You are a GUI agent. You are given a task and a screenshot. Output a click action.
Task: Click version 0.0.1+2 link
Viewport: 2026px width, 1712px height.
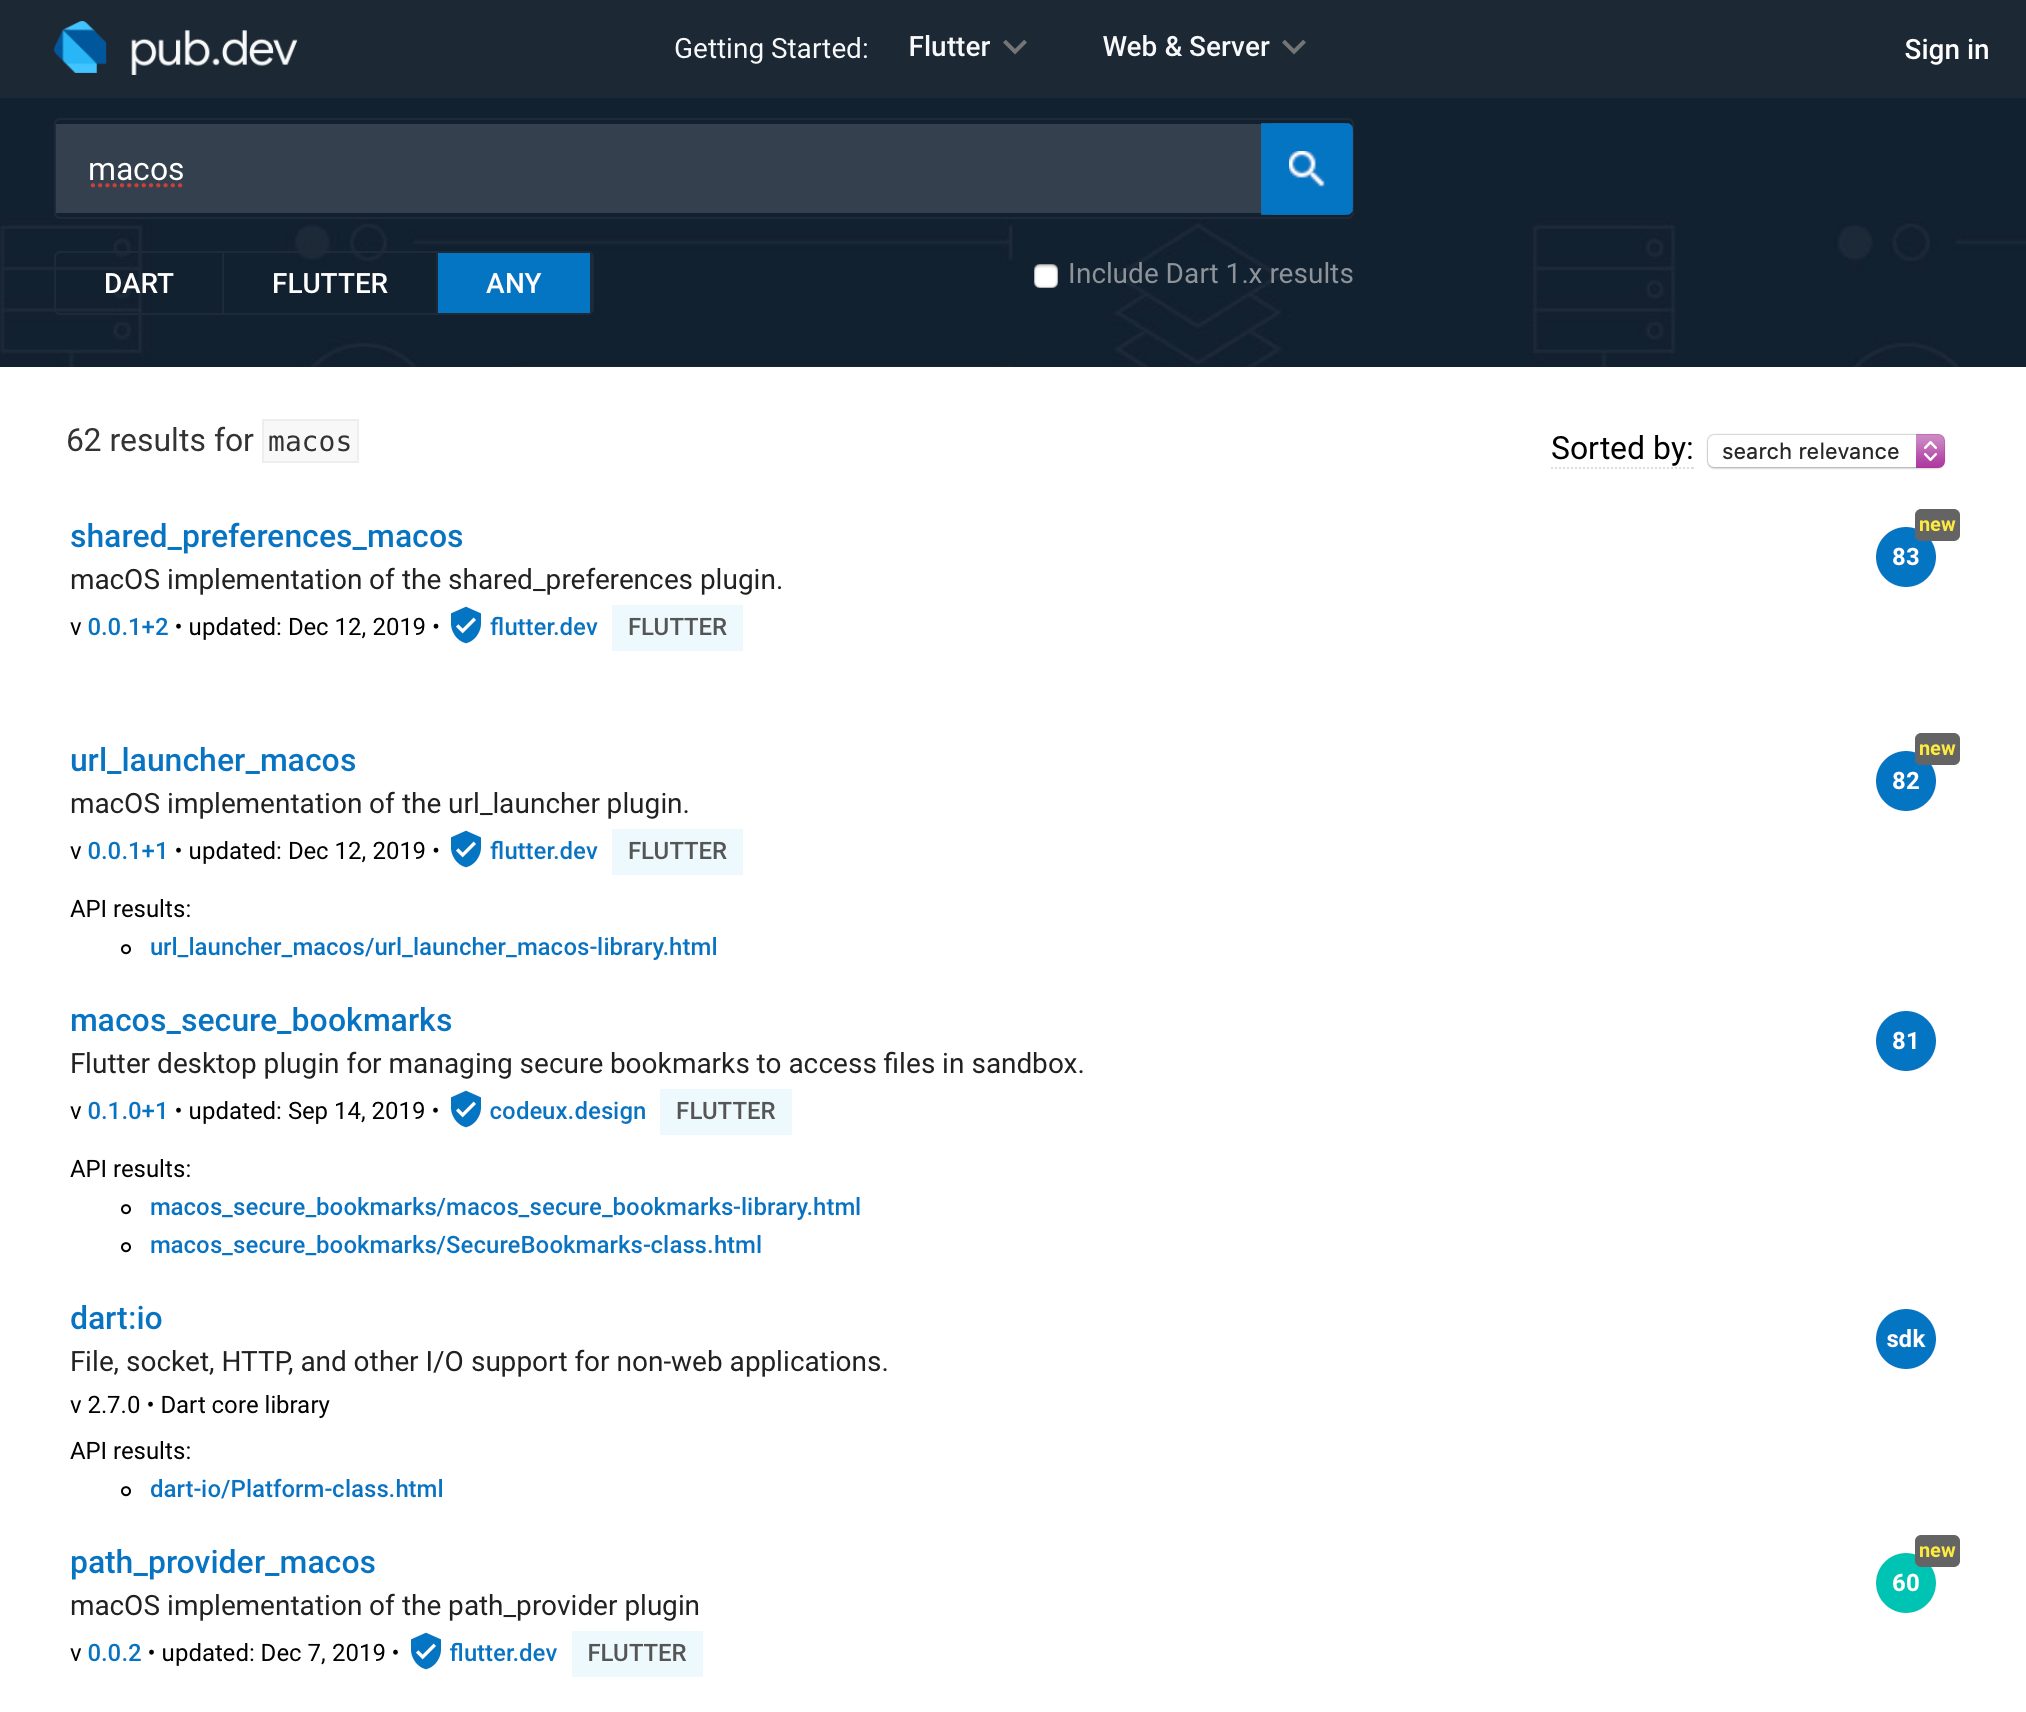[x=128, y=627]
